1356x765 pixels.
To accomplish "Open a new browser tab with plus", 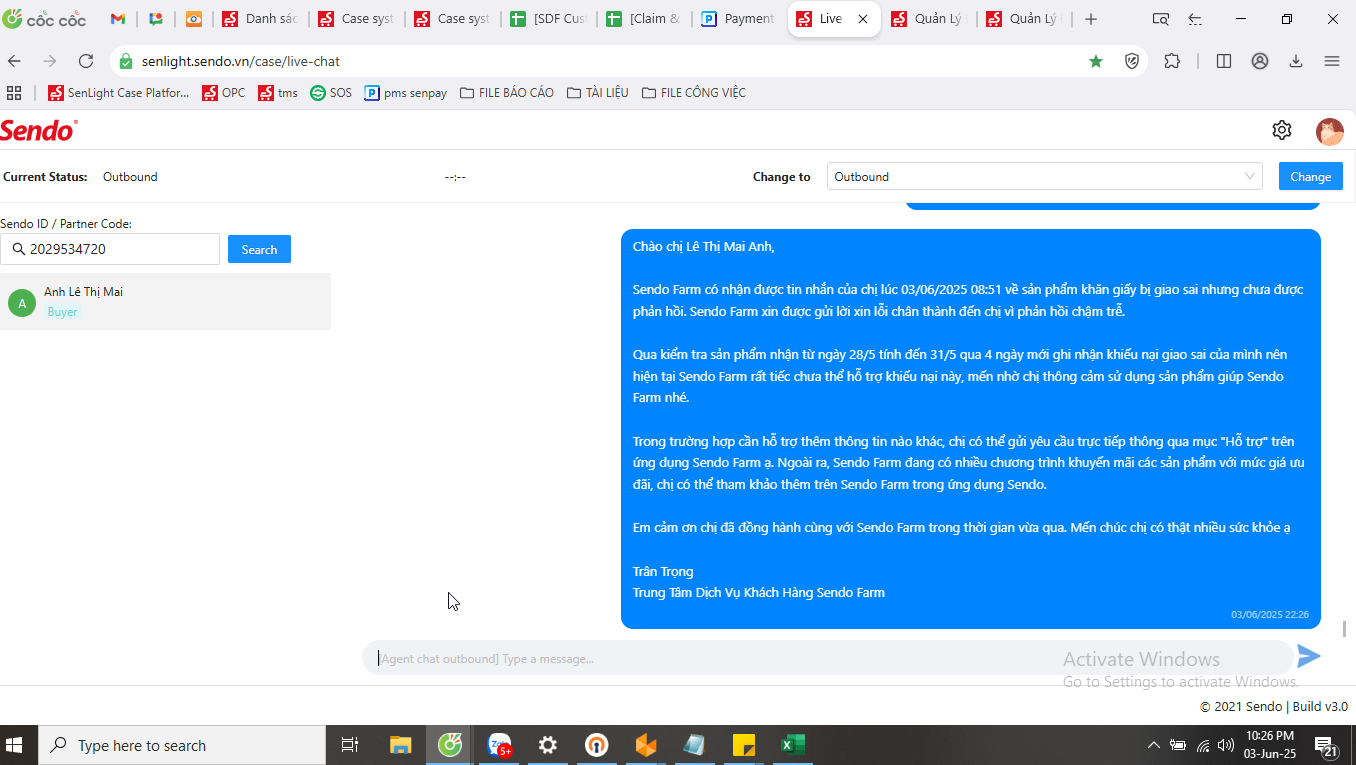I will coord(1091,19).
